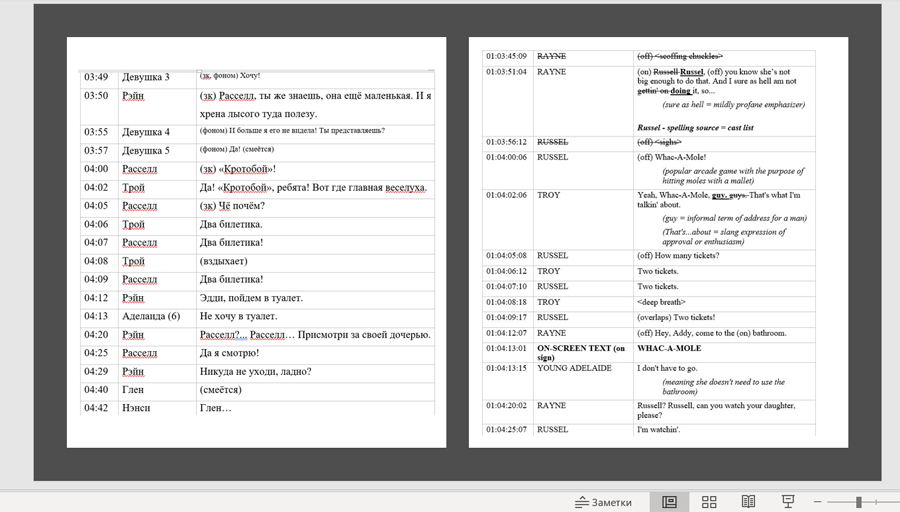Click the speaker name Нэнси
Image resolution: width=900 pixels, height=512 pixels.
(x=136, y=408)
